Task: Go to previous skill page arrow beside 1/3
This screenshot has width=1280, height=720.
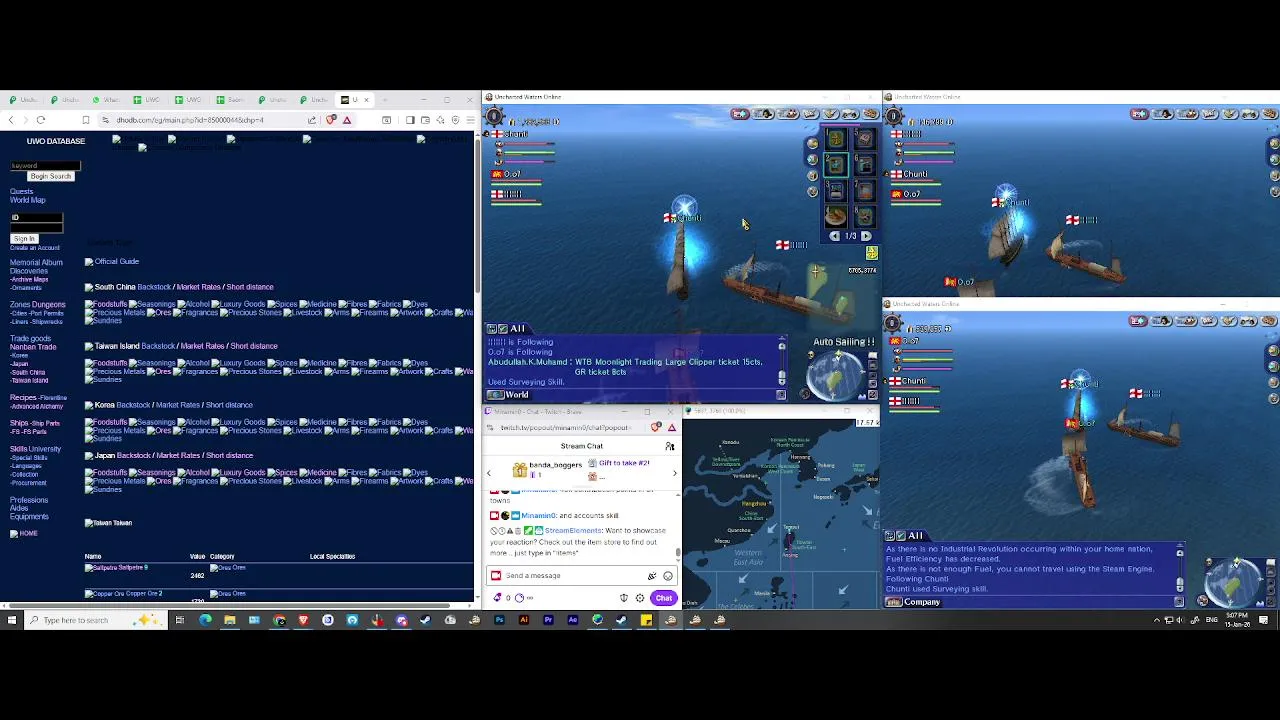Action: coord(835,237)
